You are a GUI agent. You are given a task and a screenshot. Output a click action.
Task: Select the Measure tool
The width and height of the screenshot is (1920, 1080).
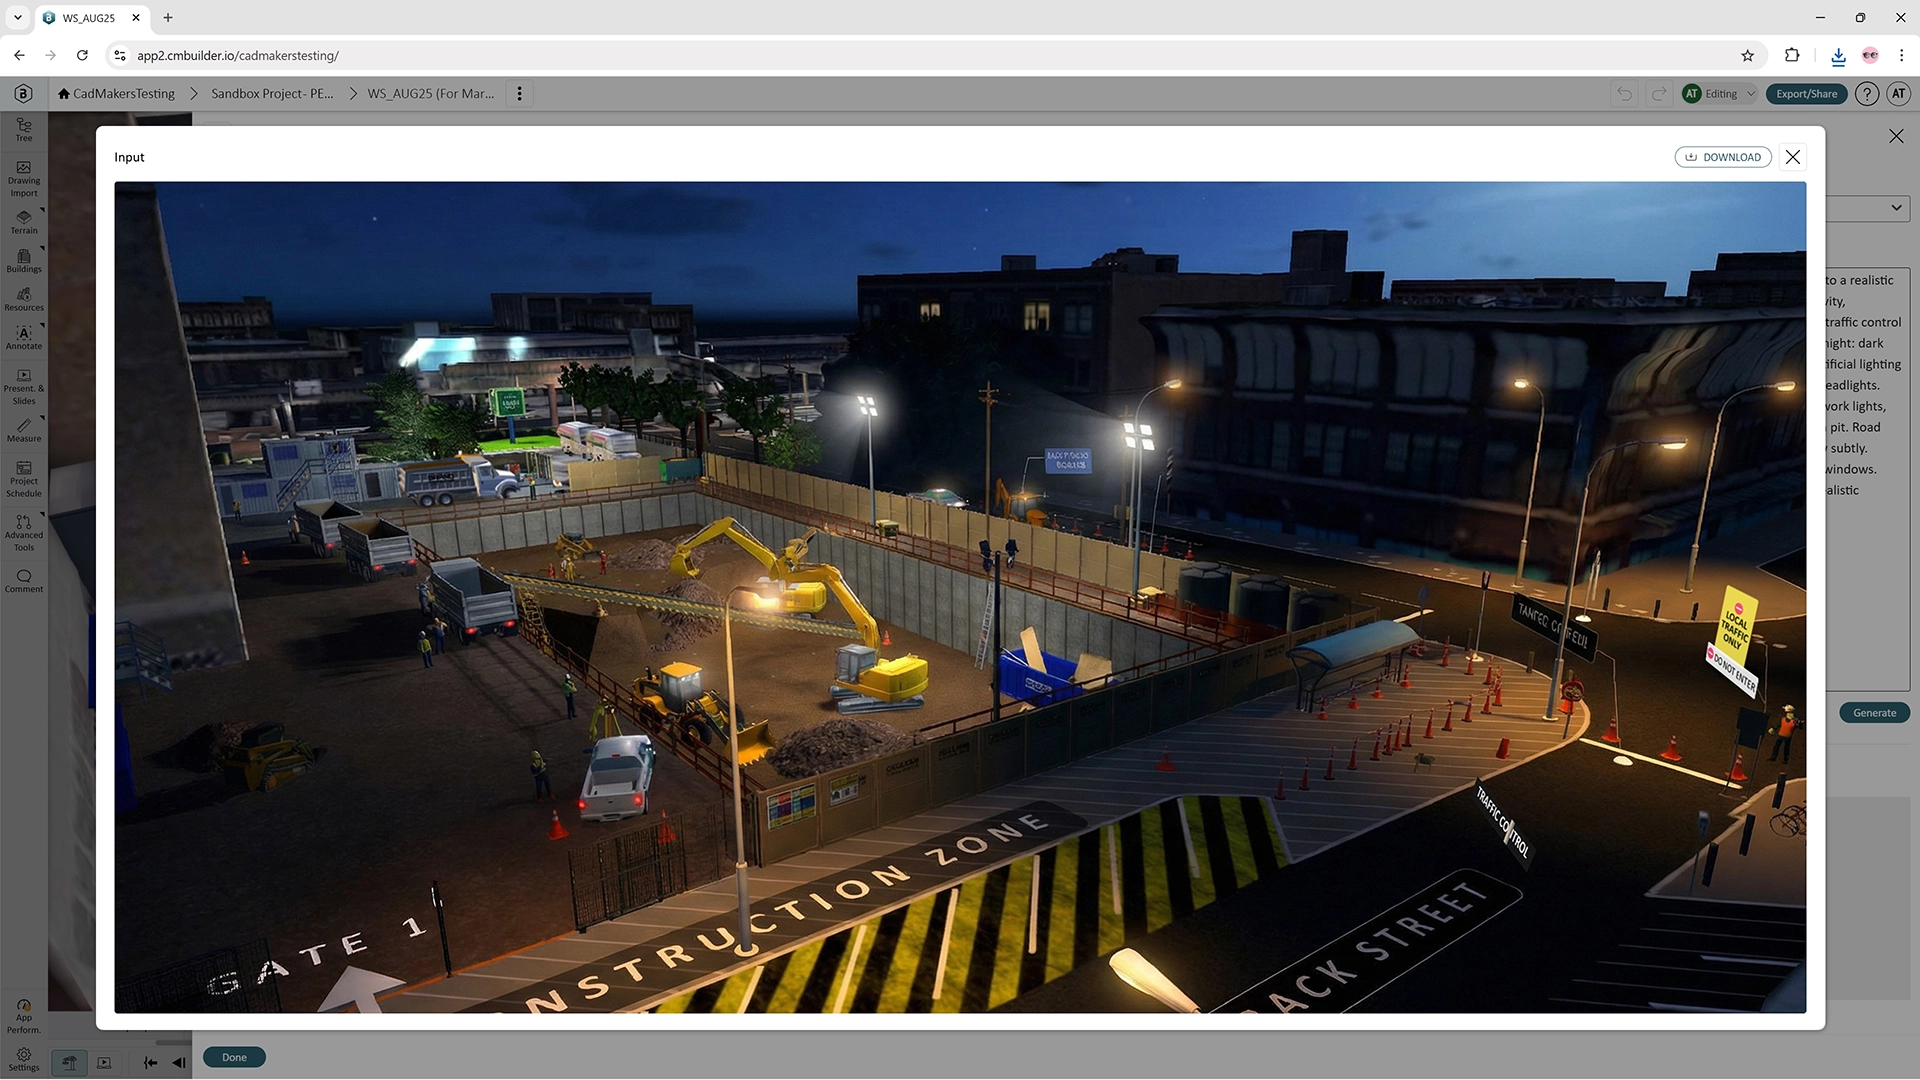23,430
